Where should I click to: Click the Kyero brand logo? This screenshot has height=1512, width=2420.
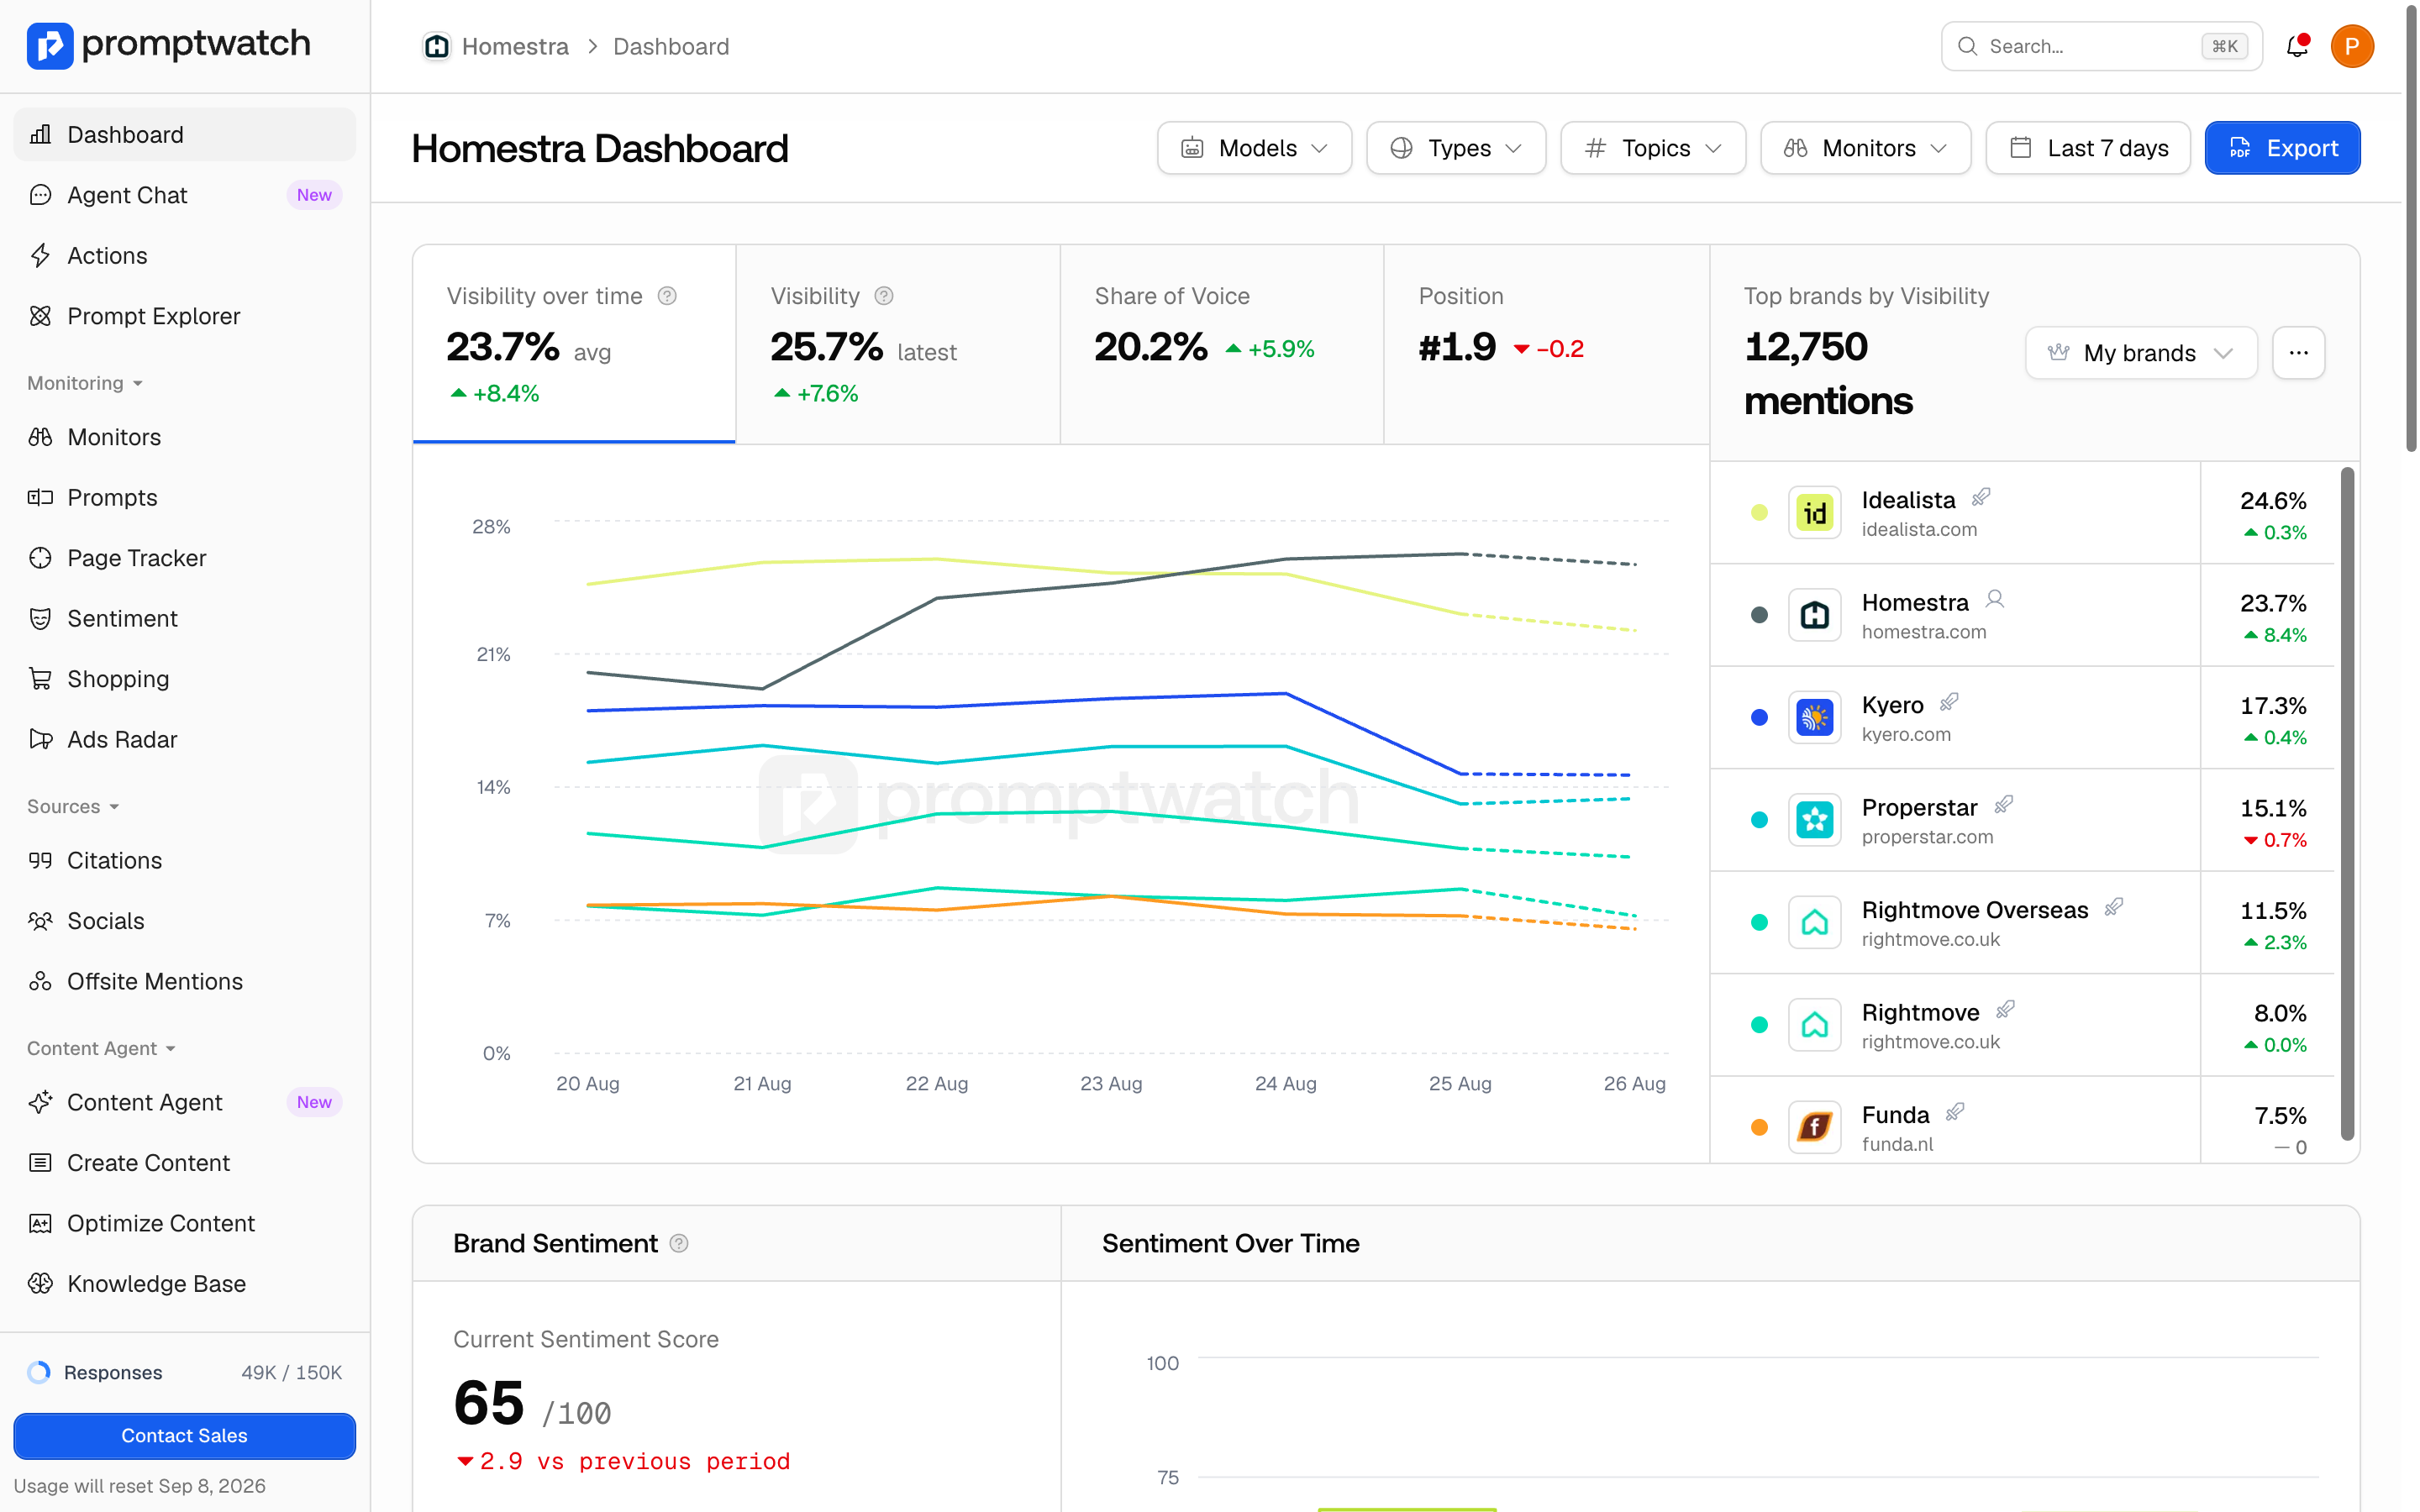tap(1814, 718)
